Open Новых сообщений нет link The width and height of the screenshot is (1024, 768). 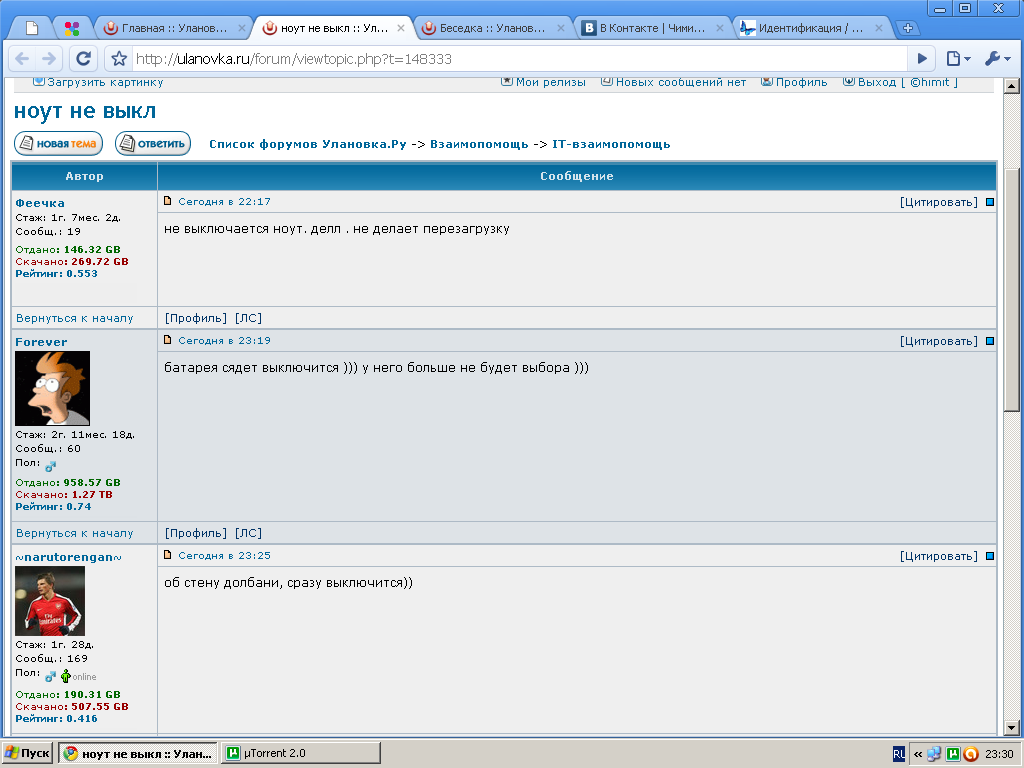(680, 82)
